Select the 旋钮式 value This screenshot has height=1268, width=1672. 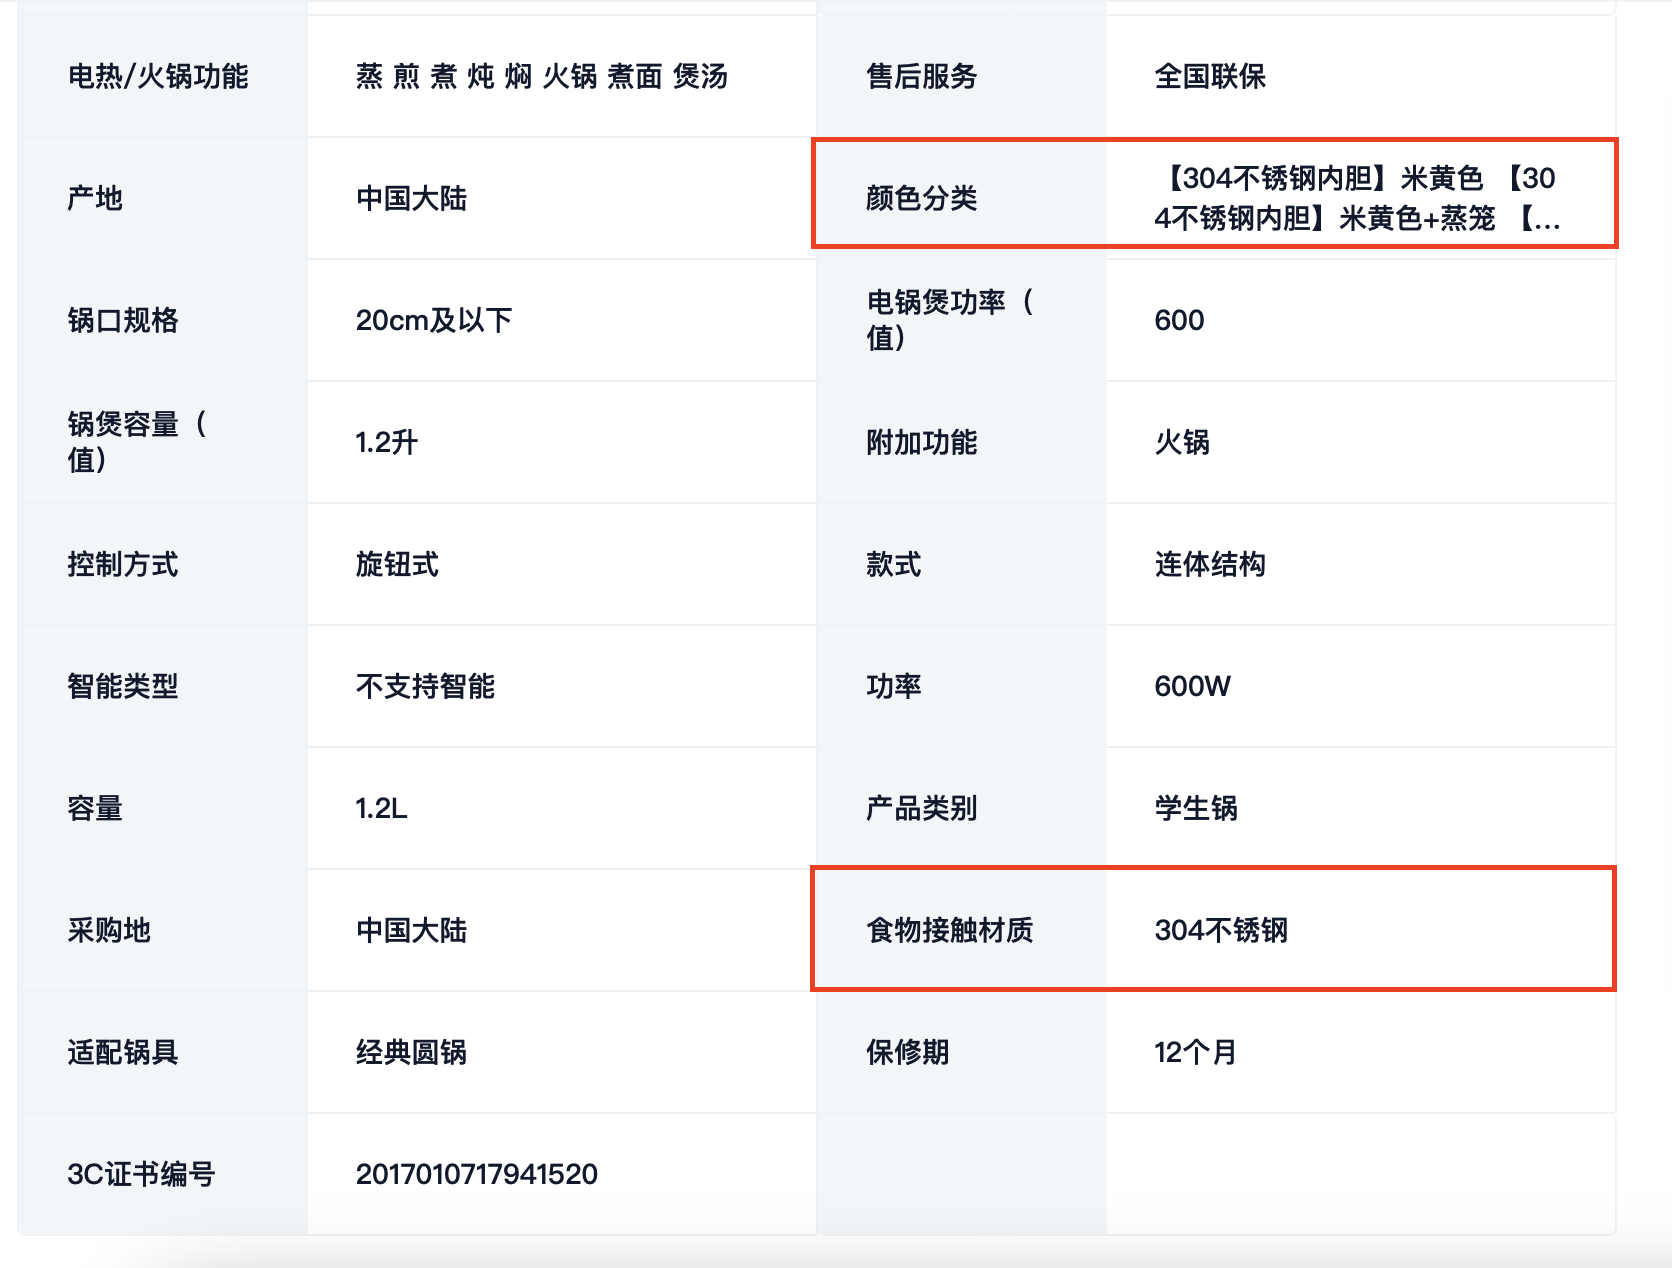coord(397,564)
